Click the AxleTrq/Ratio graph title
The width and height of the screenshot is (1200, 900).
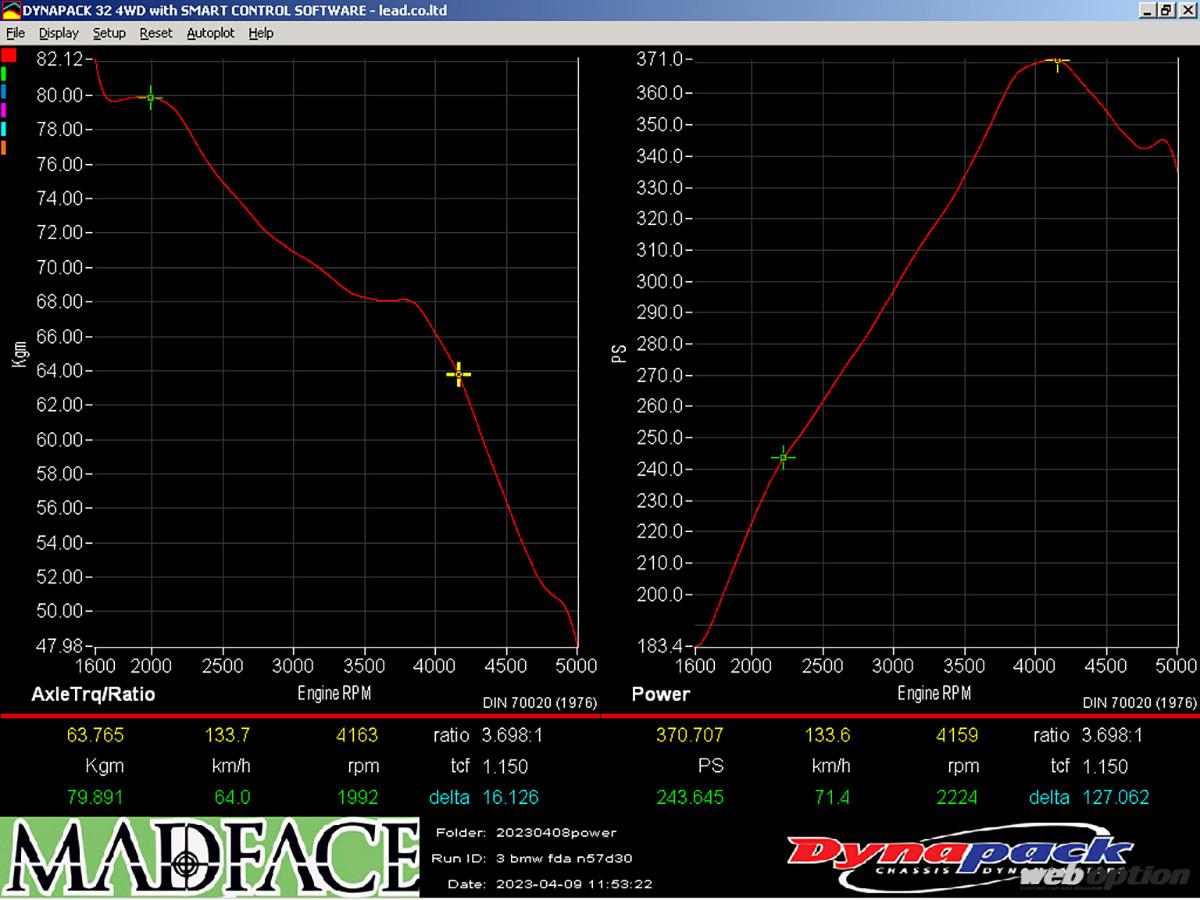point(94,694)
